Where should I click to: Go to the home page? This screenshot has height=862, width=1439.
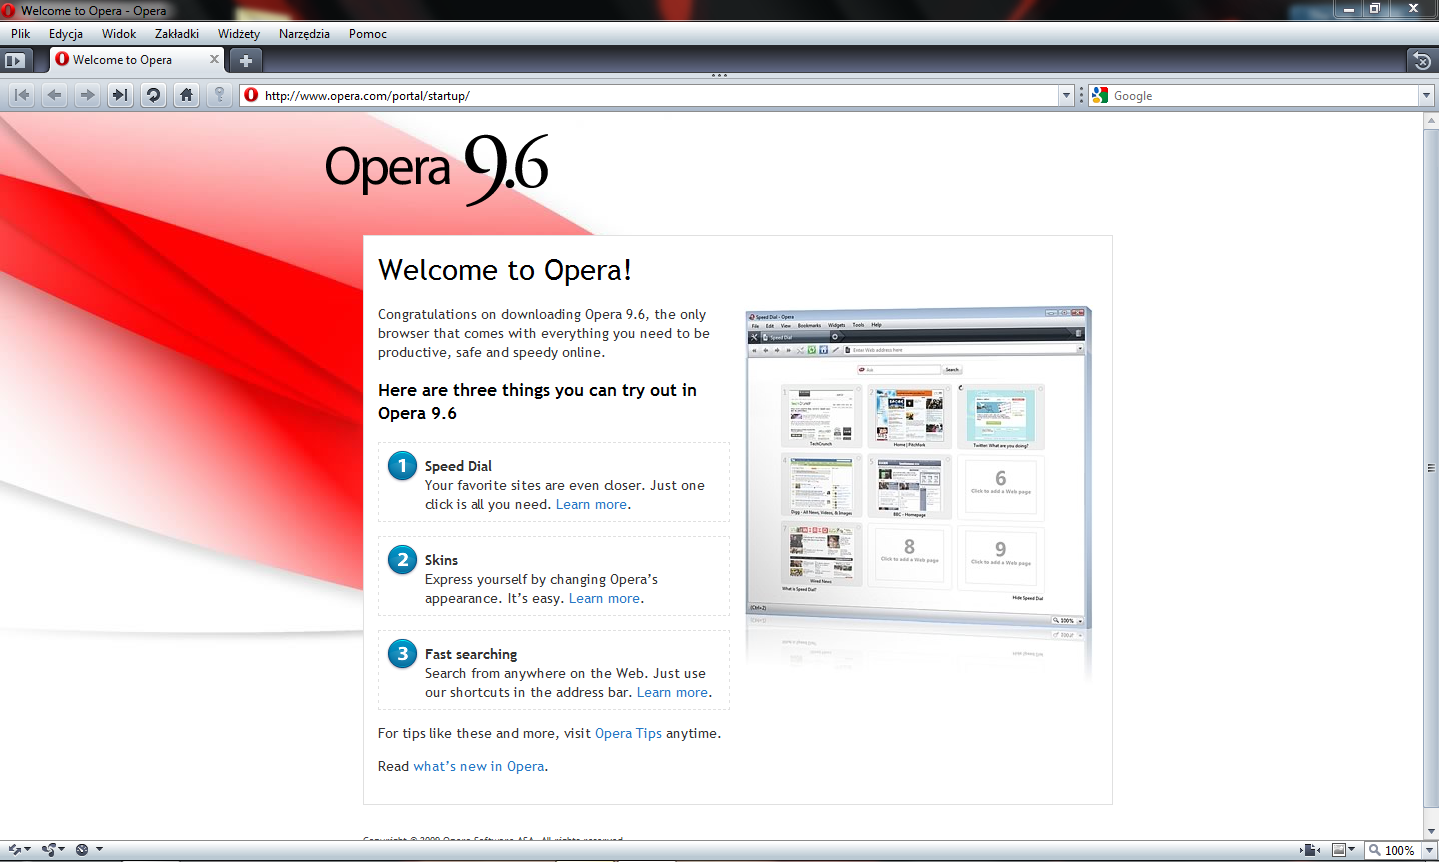[x=186, y=95]
